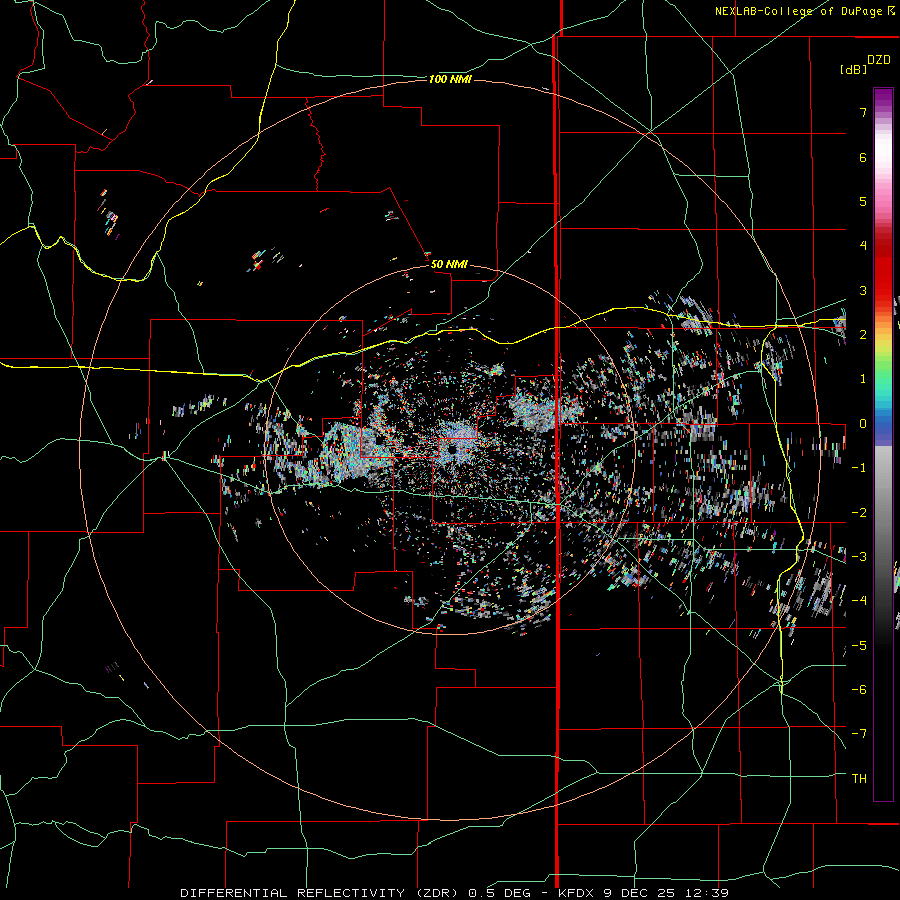This screenshot has height=900, width=900.
Task: Click the -2 label on the dB scale
Action: (859, 513)
